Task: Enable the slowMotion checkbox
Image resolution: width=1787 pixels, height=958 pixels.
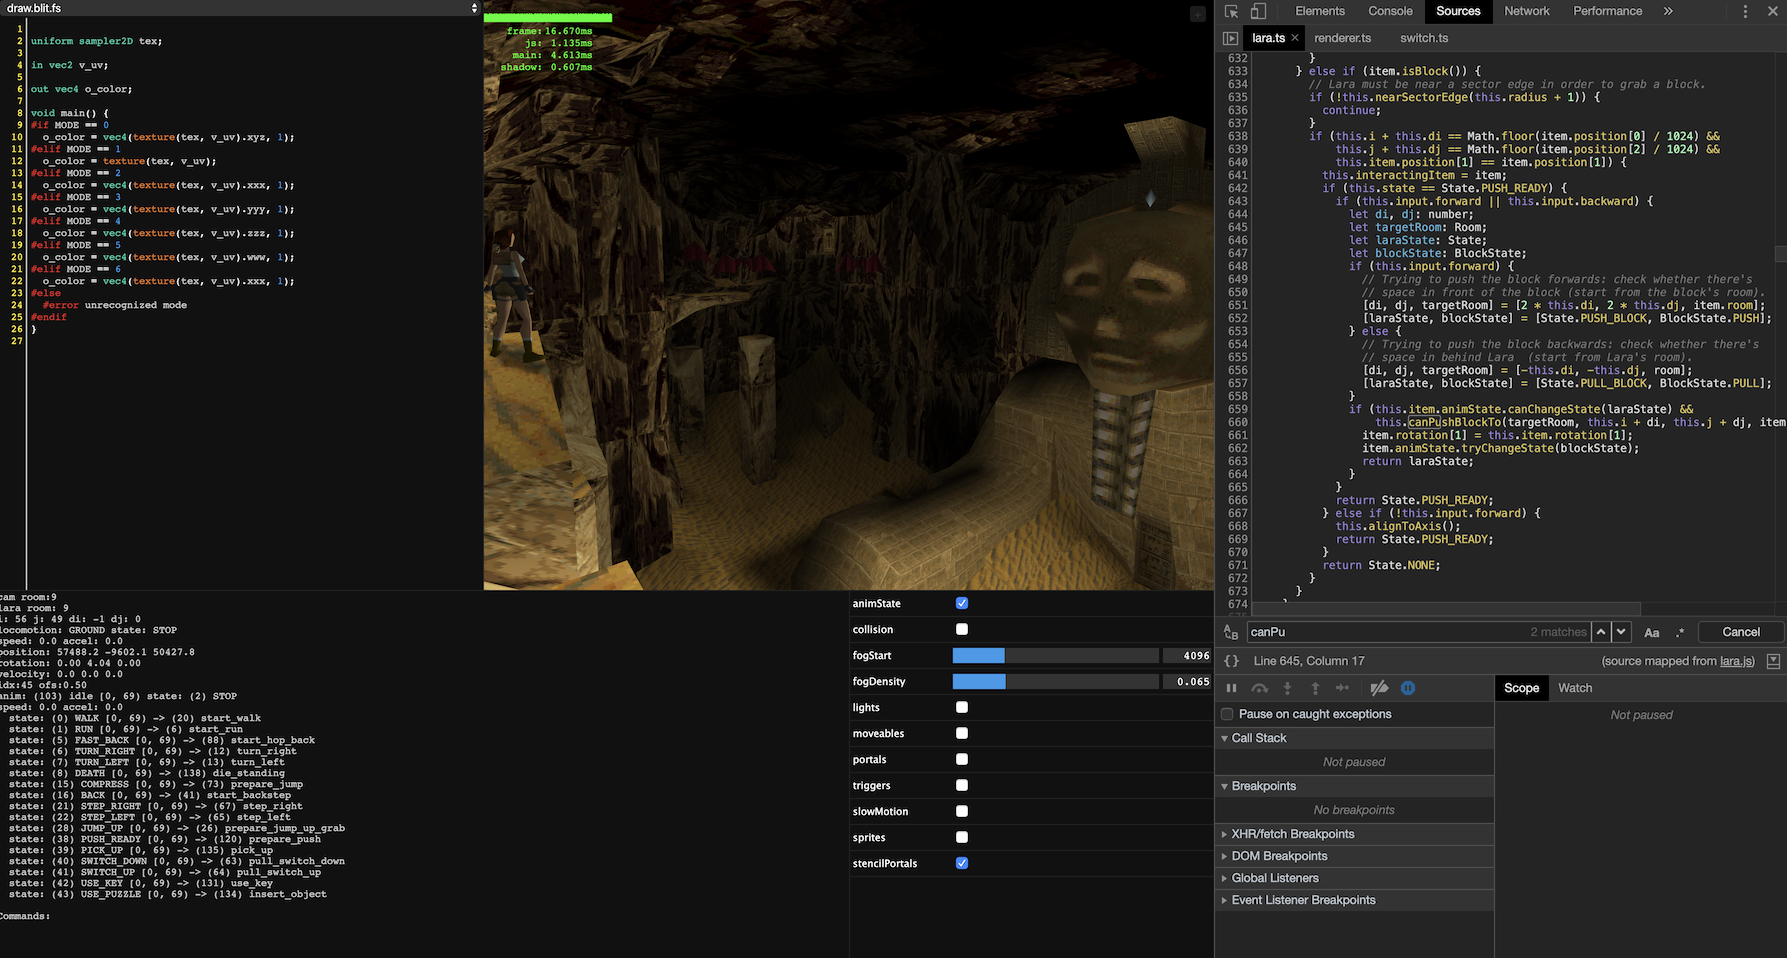Action: tap(962, 811)
